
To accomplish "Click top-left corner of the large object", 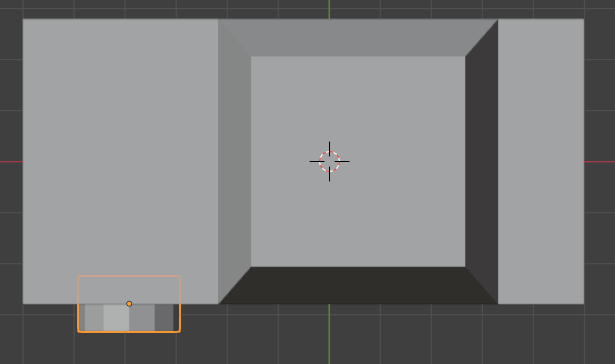I will click(x=23, y=19).
